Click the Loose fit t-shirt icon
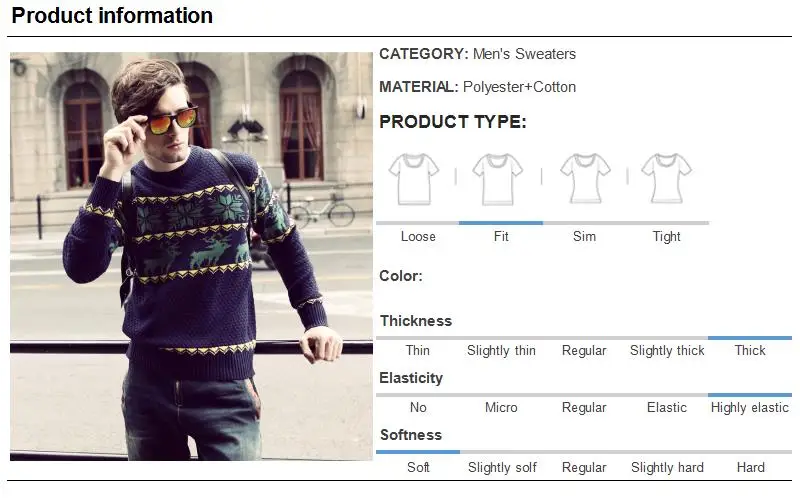The height and width of the screenshot is (503, 800). coord(414,179)
